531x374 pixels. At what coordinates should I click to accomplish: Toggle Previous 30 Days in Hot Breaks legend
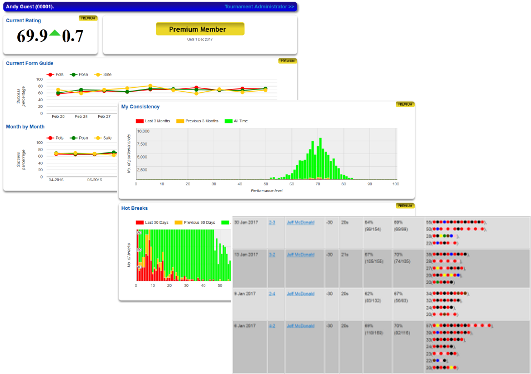pyautogui.click(x=195, y=223)
